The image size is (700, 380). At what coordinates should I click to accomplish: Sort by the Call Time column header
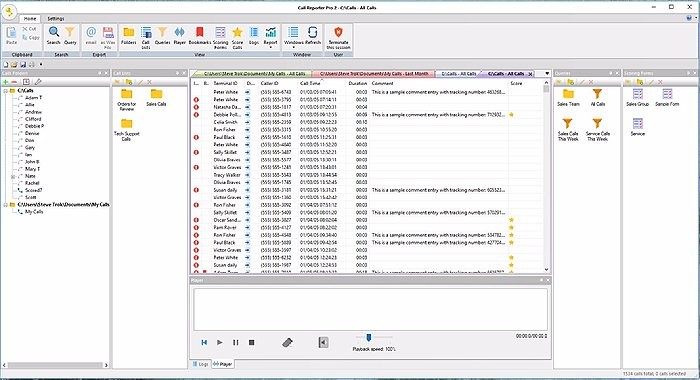click(321, 83)
